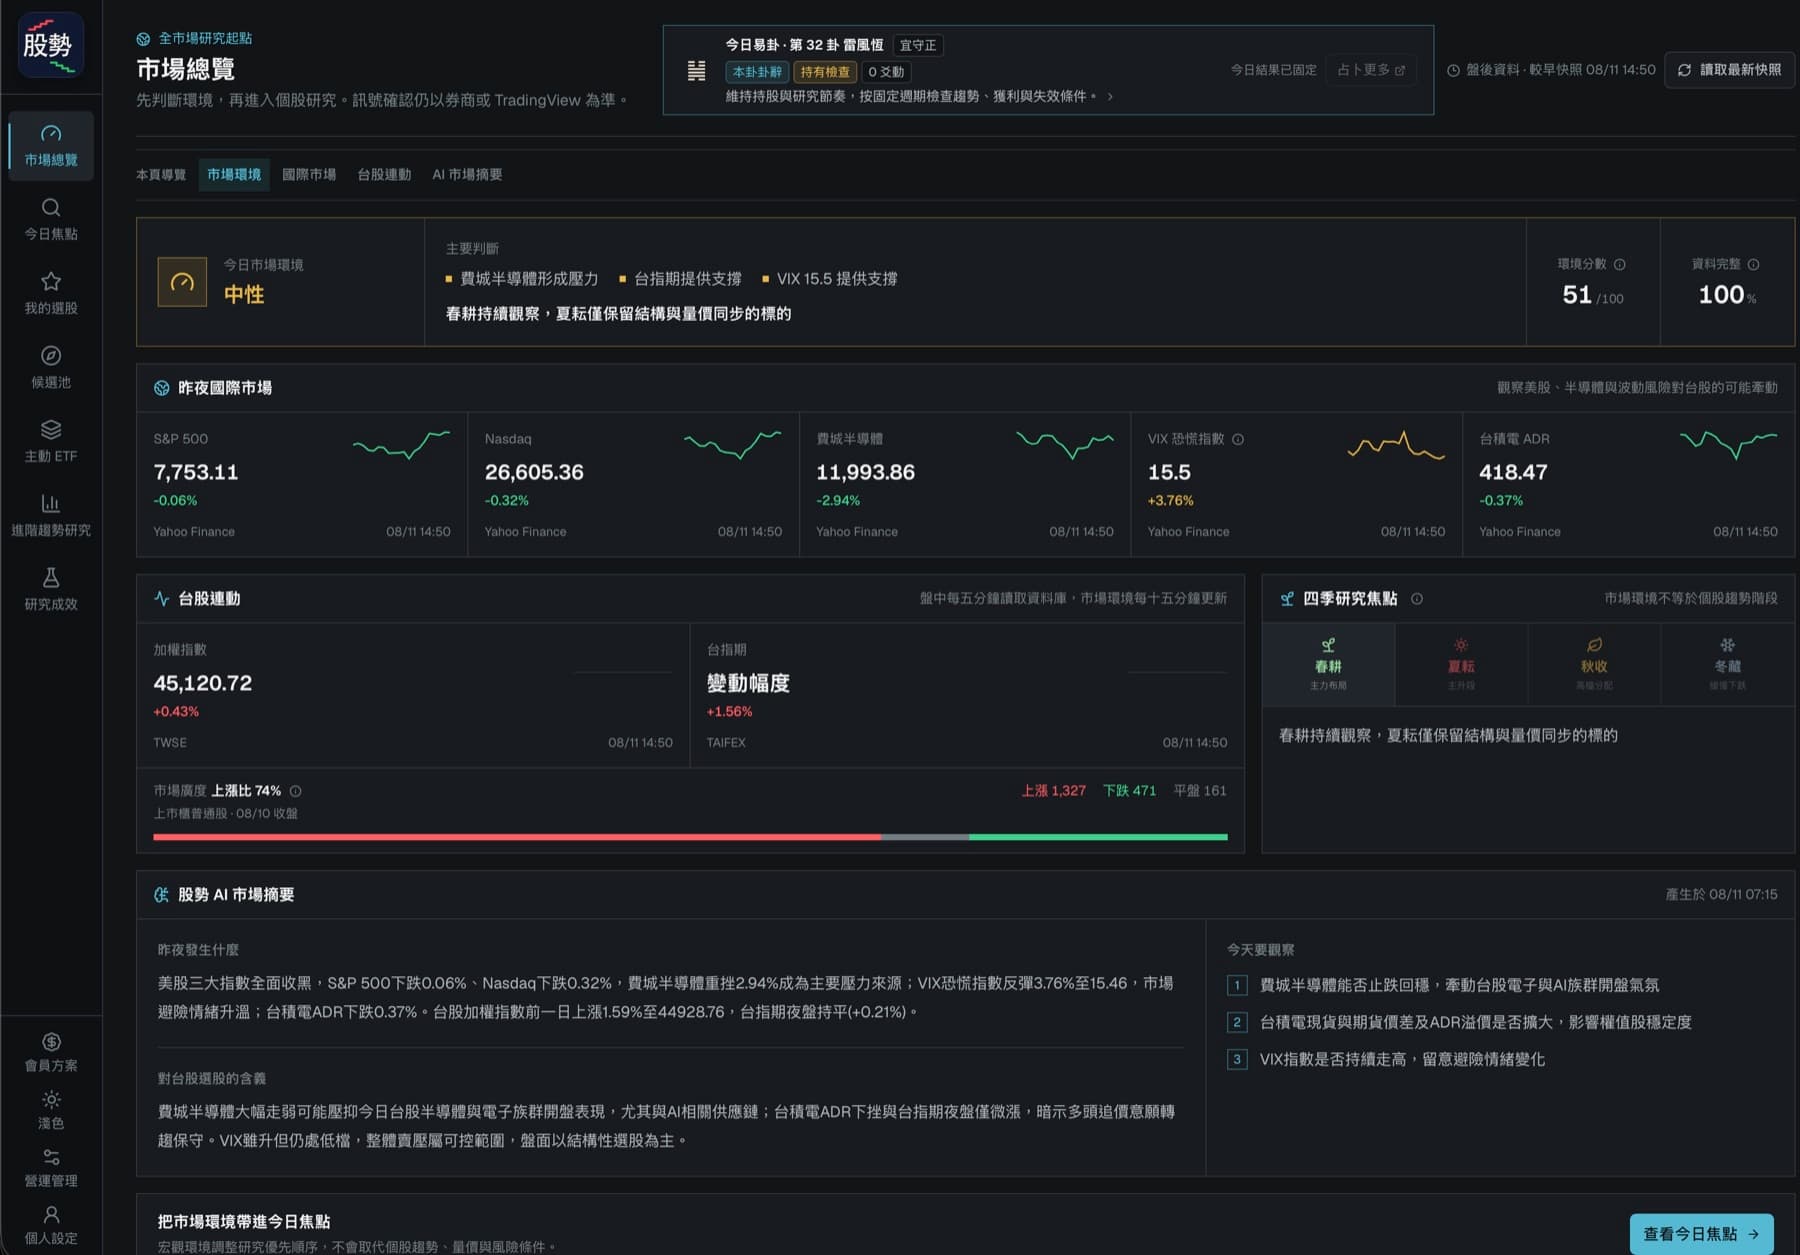Click the clock icon beside 盤後資料

(x=1453, y=70)
